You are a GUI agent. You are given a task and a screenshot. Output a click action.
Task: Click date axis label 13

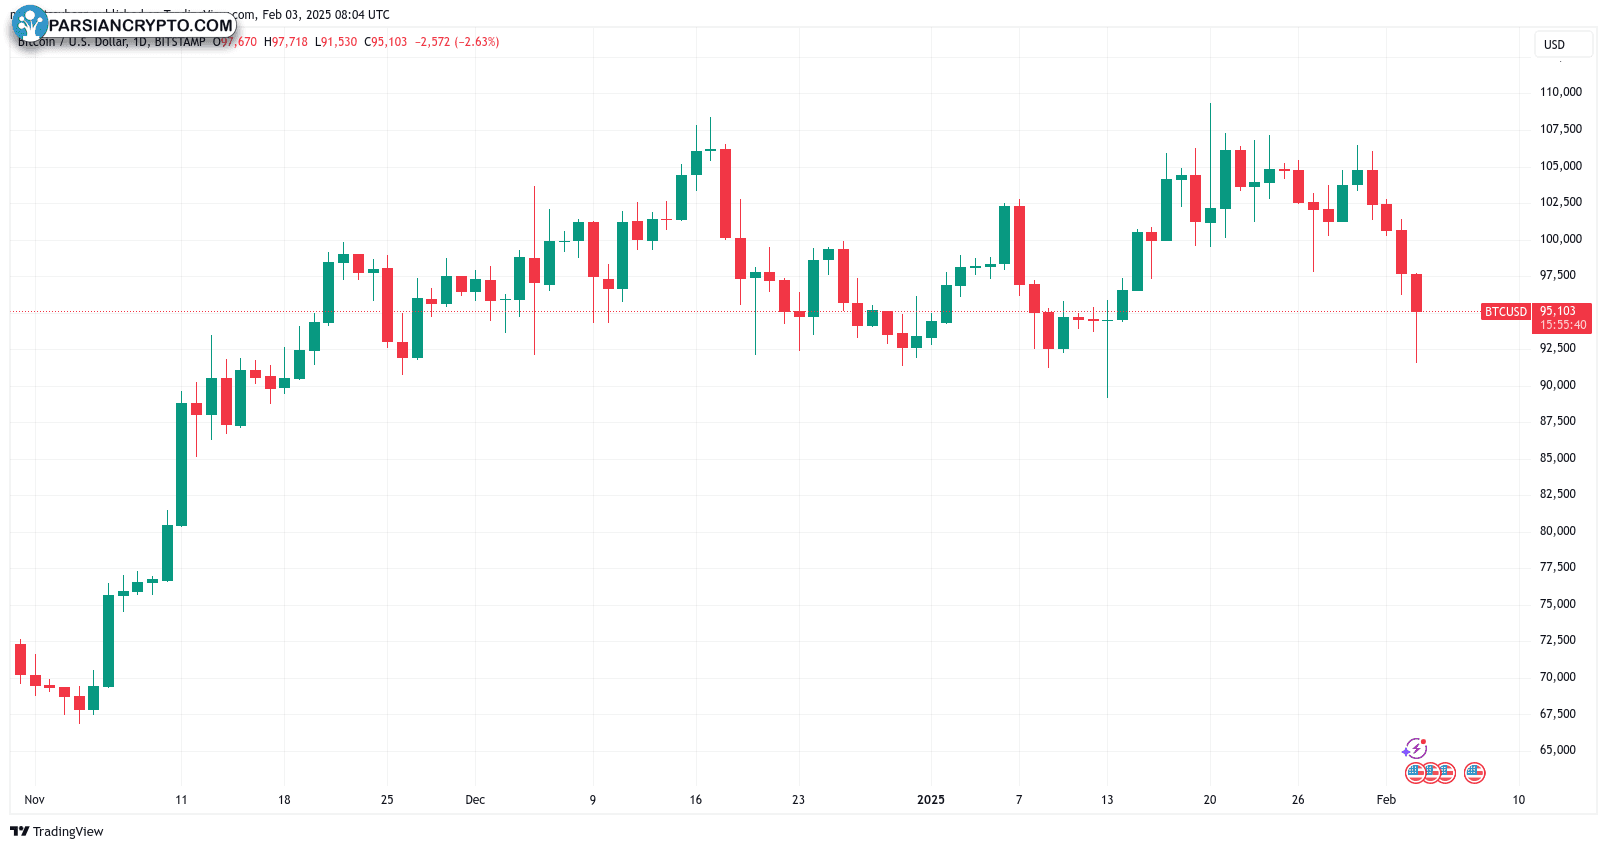(1107, 800)
